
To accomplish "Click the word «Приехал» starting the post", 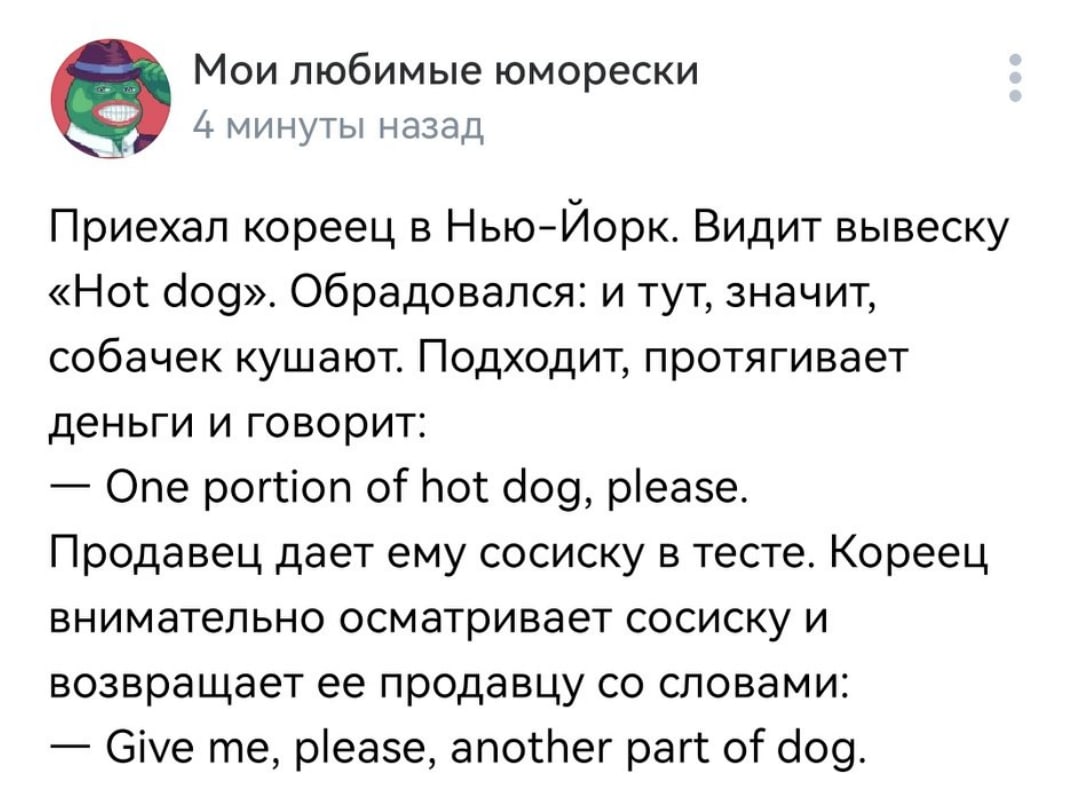I will tap(143, 229).
